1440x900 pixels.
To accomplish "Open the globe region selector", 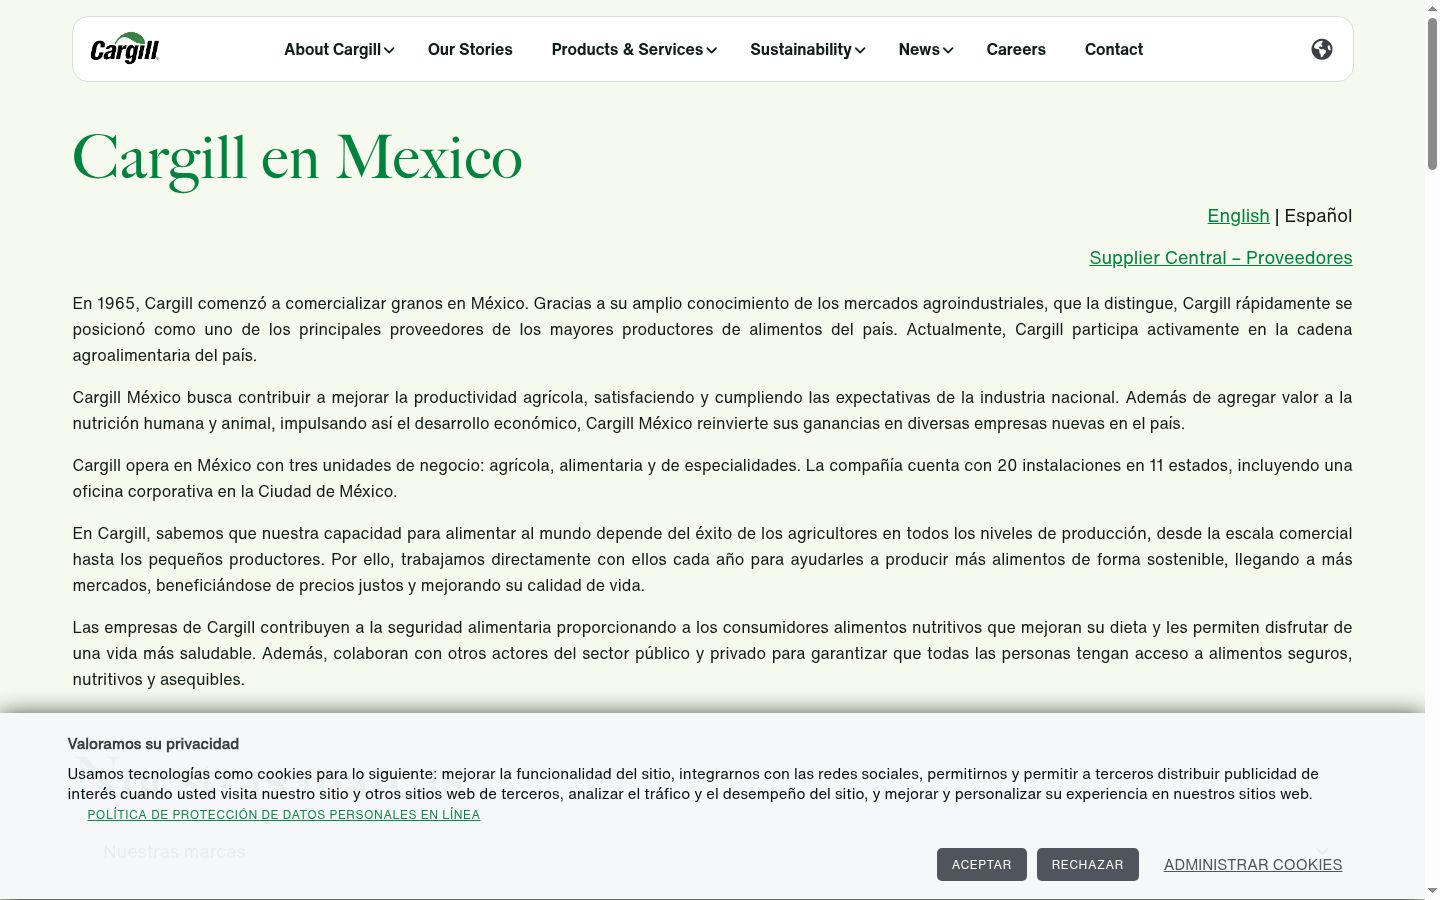I will 1322,49.
